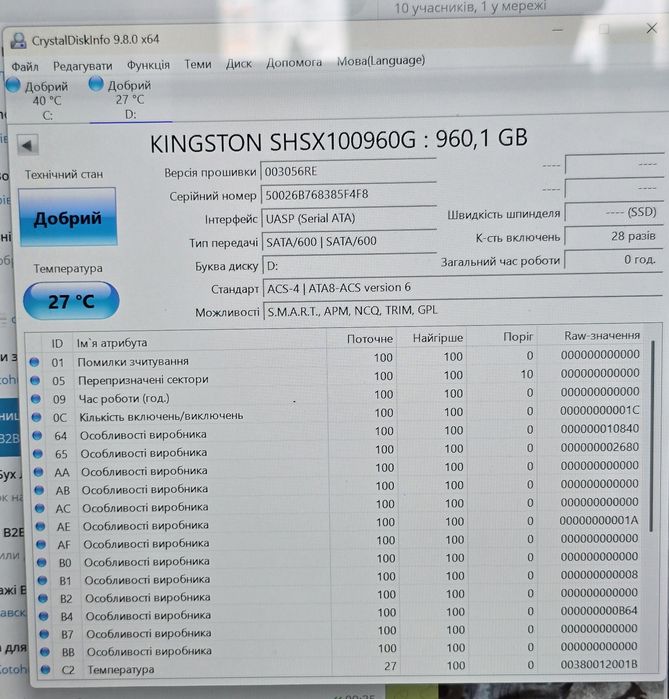Viewport: 669px width, 699px height.
Task: Click the ID column header
Action: tap(57, 344)
